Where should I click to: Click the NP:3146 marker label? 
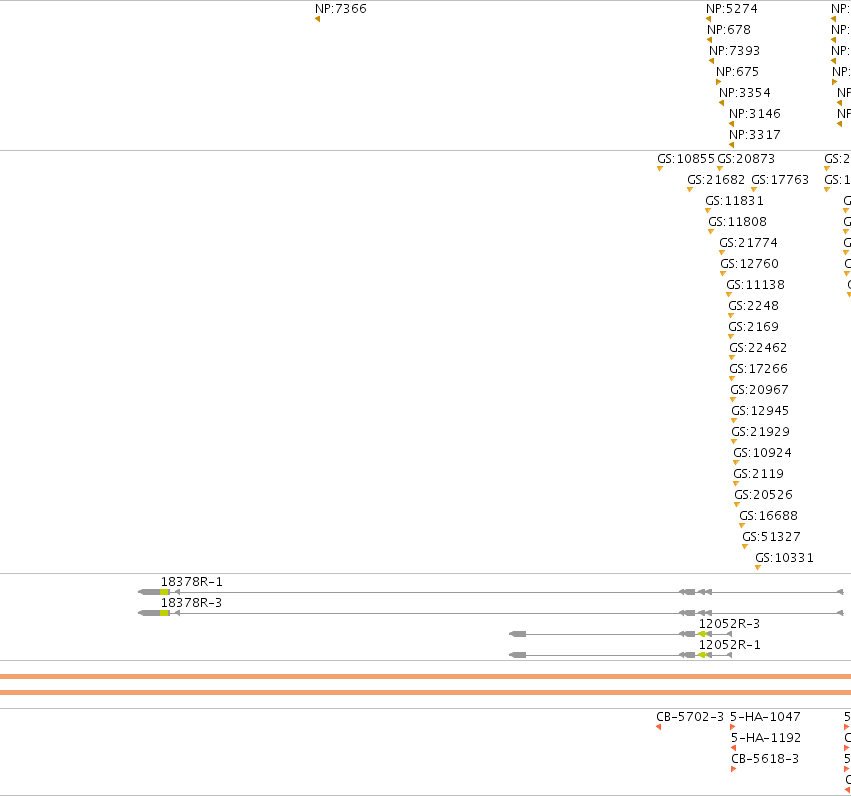tap(754, 114)
